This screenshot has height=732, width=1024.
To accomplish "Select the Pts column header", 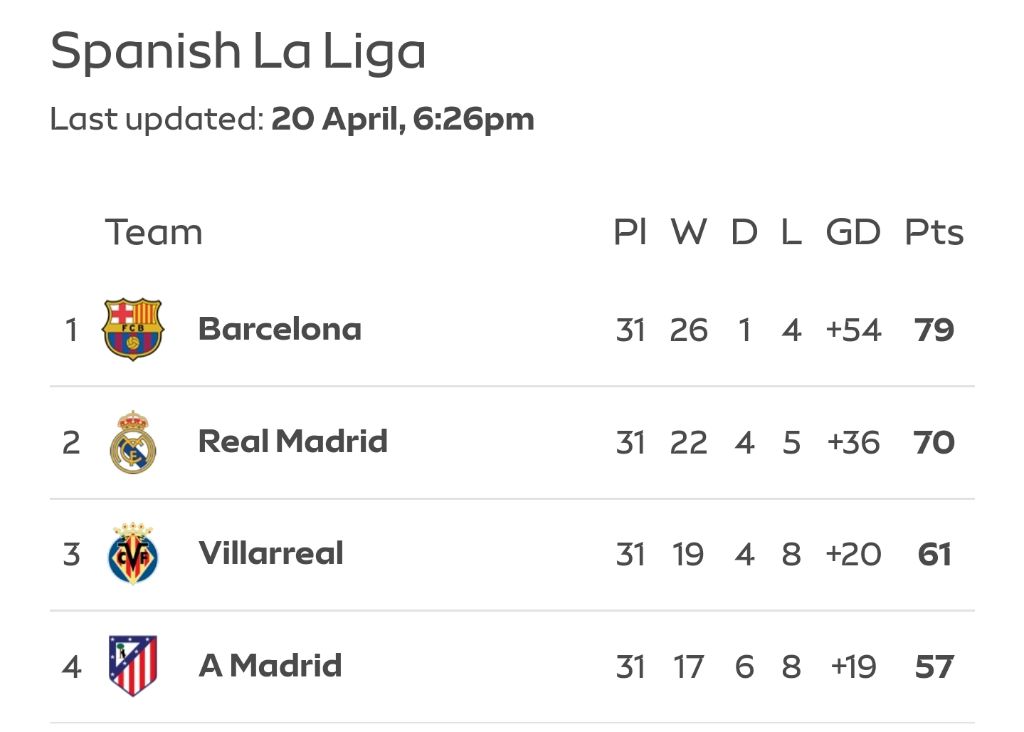I will point(934,232).
